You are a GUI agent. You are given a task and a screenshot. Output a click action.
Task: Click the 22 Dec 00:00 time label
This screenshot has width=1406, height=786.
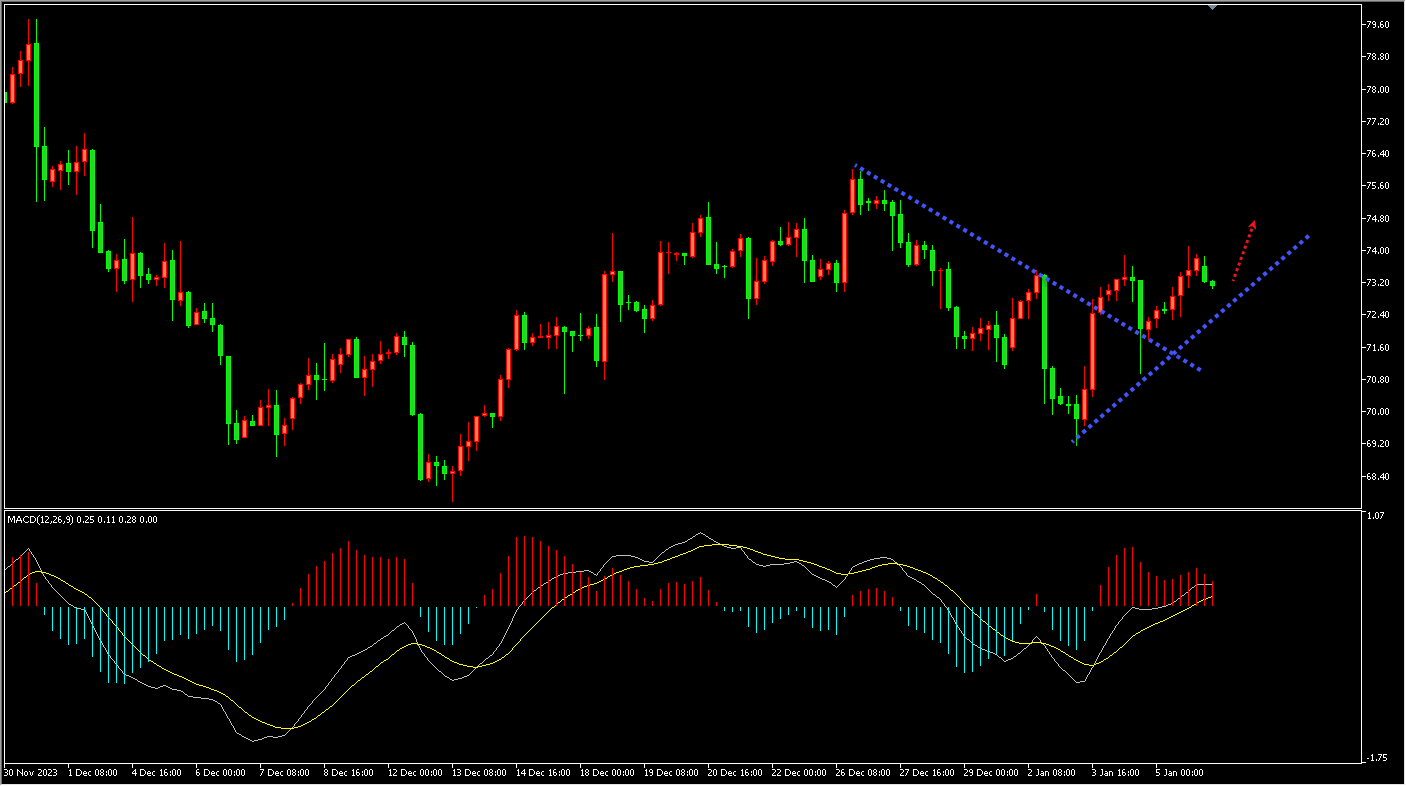pyautogui.click(x=800, y=773)
